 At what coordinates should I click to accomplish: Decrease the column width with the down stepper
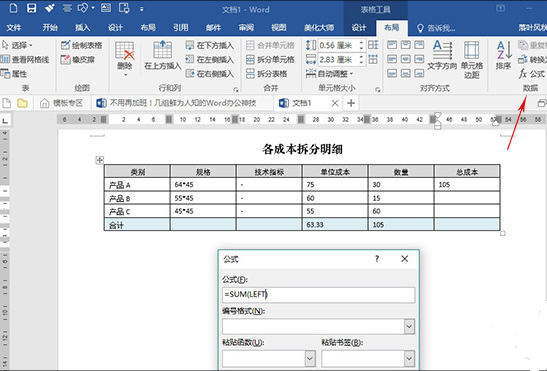361,63
